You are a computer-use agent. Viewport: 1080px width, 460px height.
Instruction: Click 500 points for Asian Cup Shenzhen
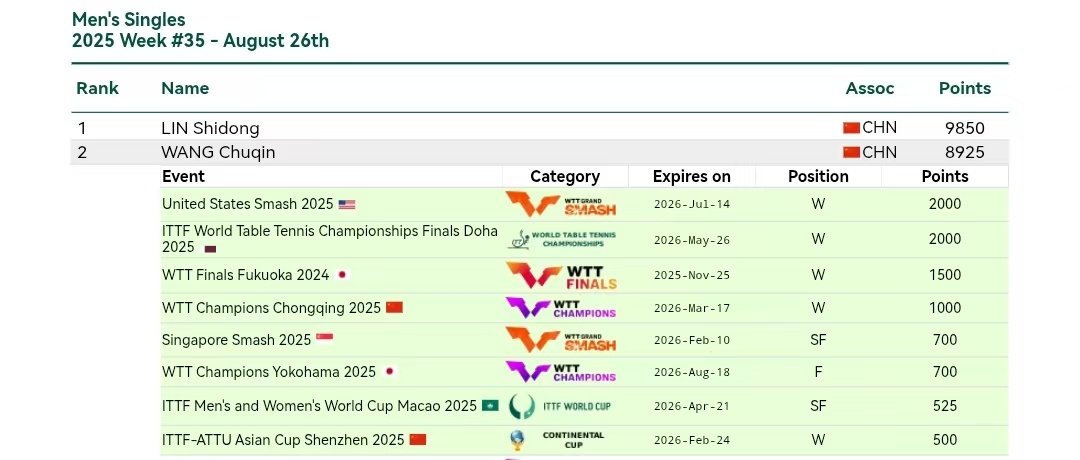[x=945, y=439]
